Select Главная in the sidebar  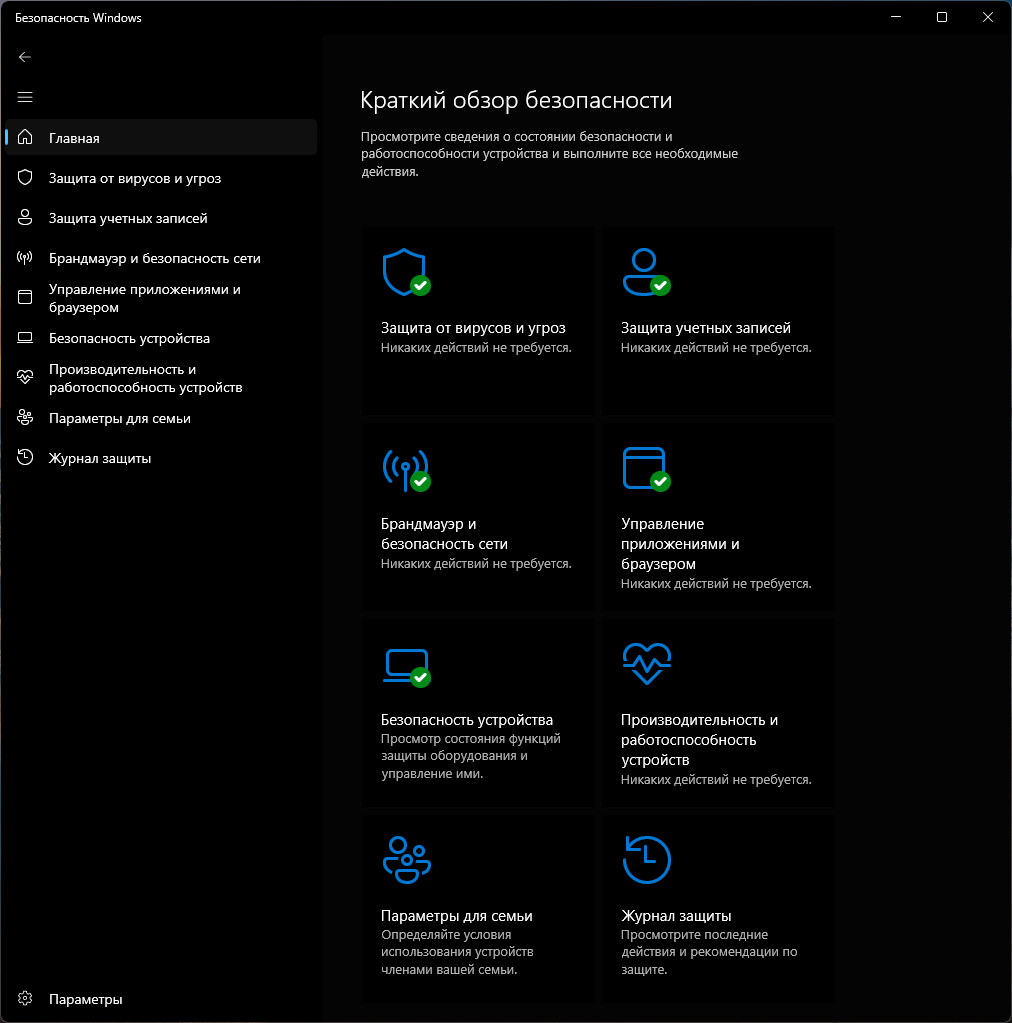click(161, 138)
